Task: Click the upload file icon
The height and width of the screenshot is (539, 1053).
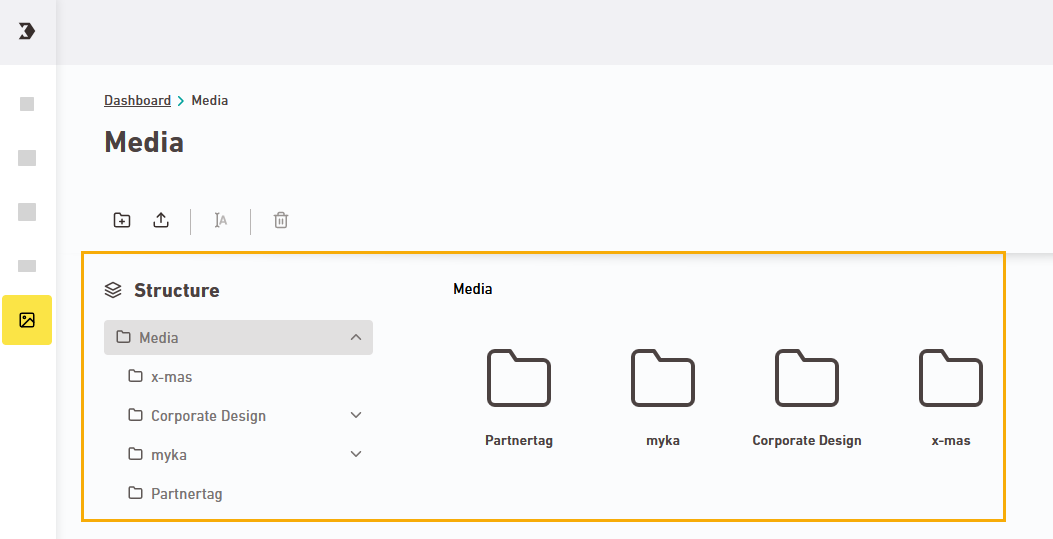Action: (x=161, y=220)
